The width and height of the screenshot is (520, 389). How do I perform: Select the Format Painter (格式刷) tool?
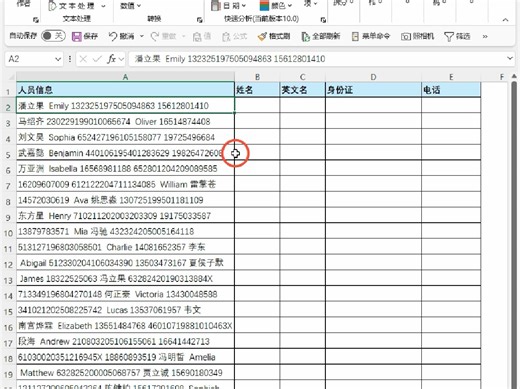coord(274,36)
